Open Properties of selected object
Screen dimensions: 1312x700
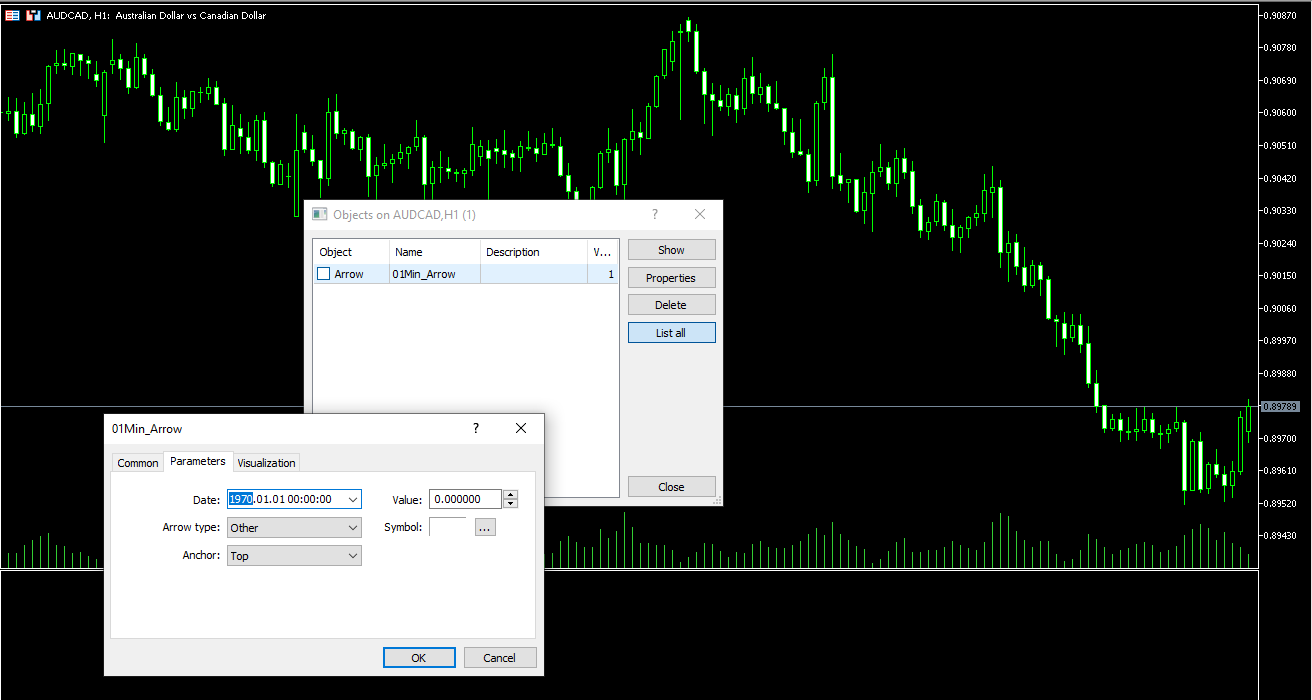tap(671, 278)
